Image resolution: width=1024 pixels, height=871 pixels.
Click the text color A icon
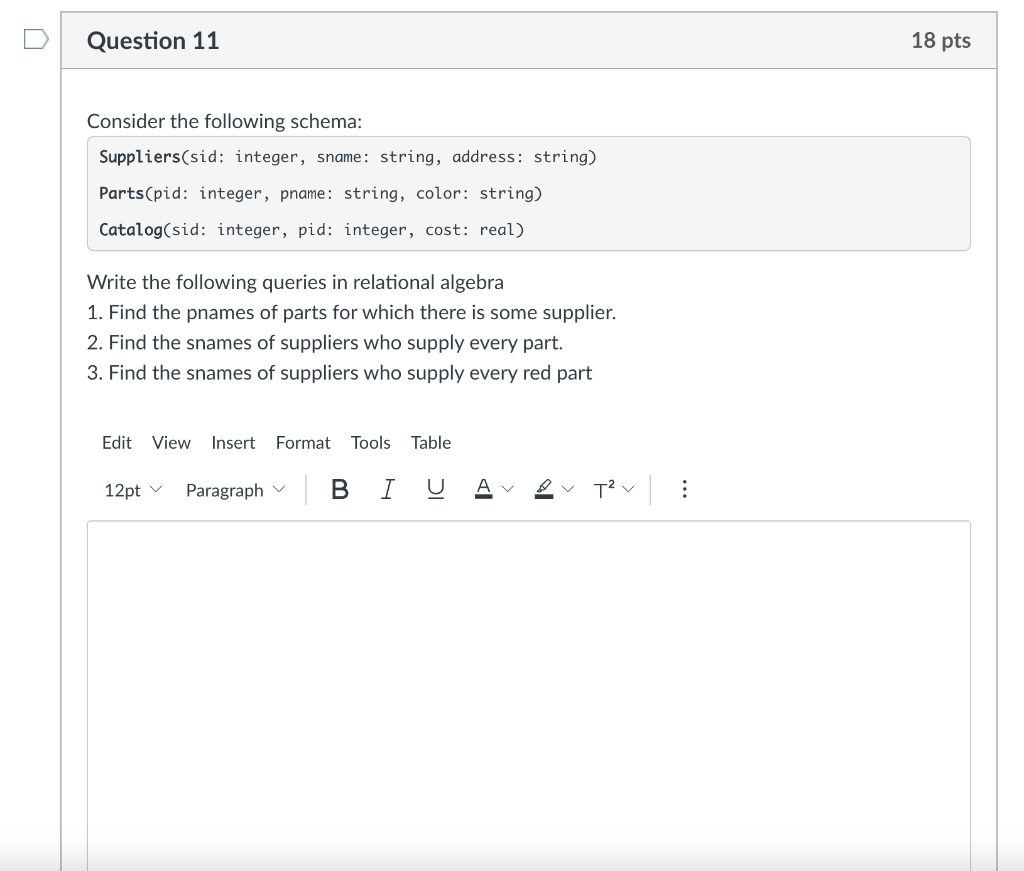pyautogui.click(x=483, y=489)
